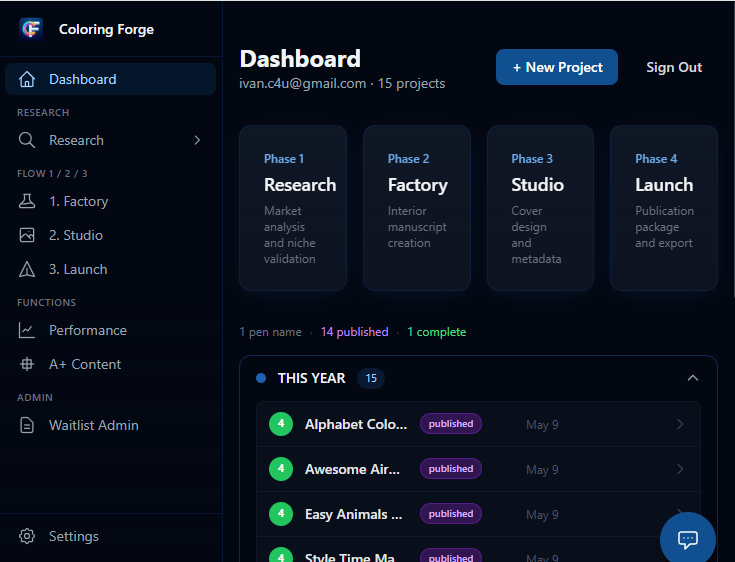Open Waitlist Admin in sidebar

(x=110, y=425)
